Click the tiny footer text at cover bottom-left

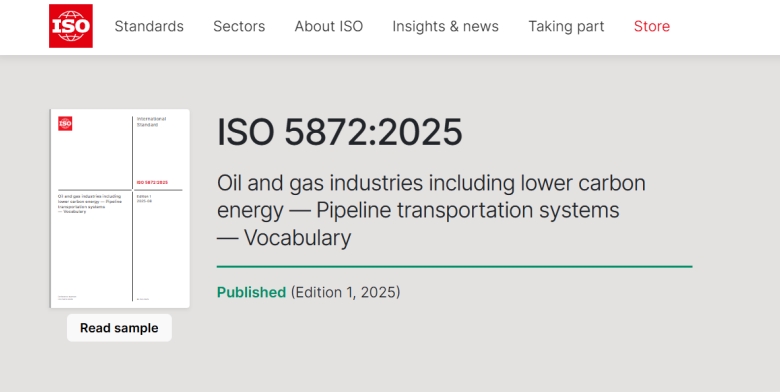coord(67,297)
